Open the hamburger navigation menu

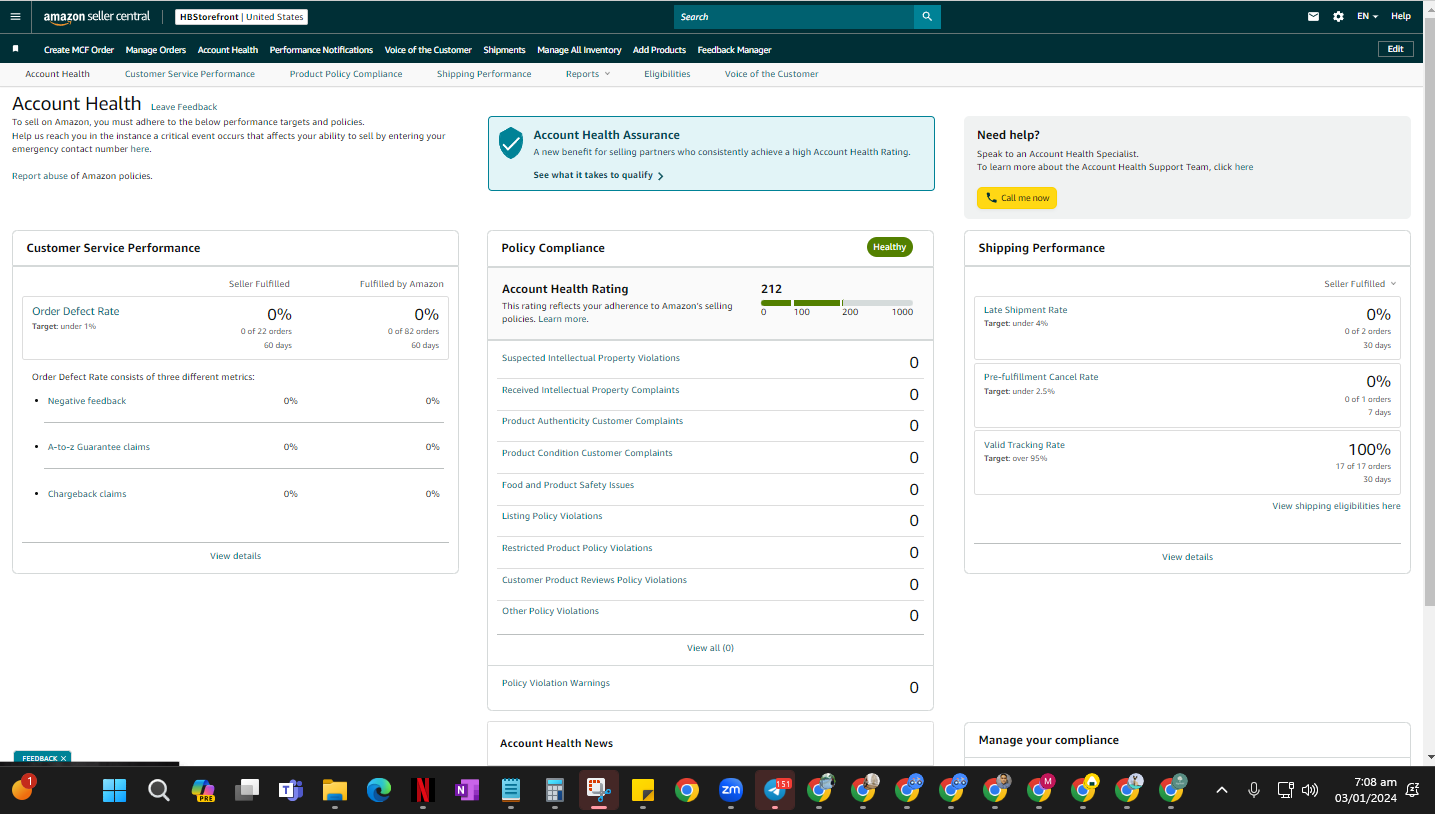(15, 16)
